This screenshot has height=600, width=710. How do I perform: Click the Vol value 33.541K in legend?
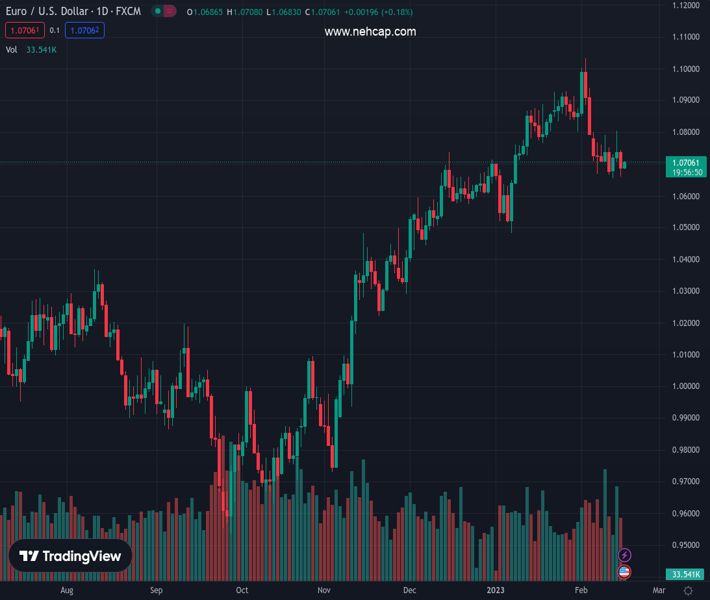(x=42, y=49)
